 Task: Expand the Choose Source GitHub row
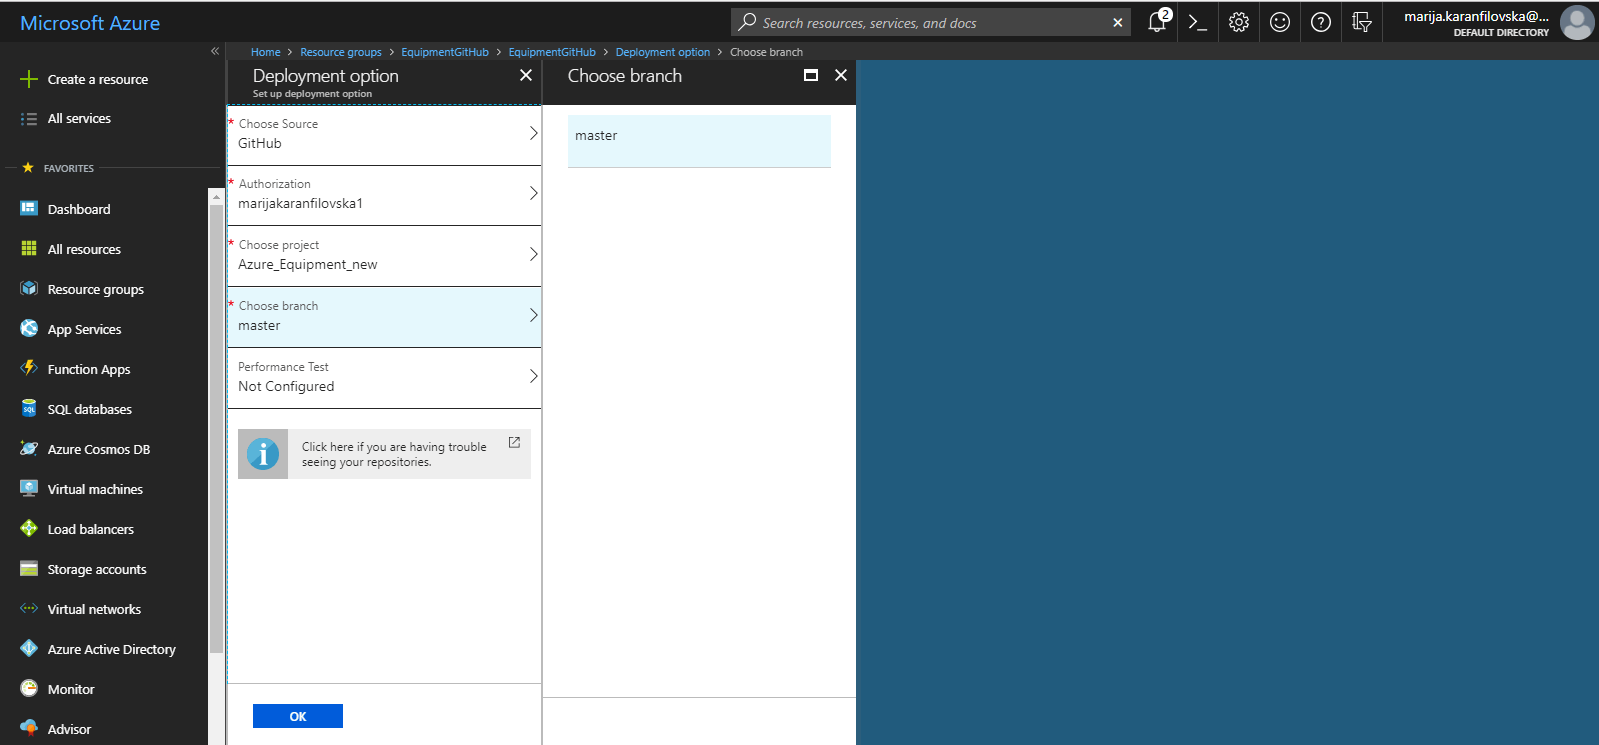384,134
